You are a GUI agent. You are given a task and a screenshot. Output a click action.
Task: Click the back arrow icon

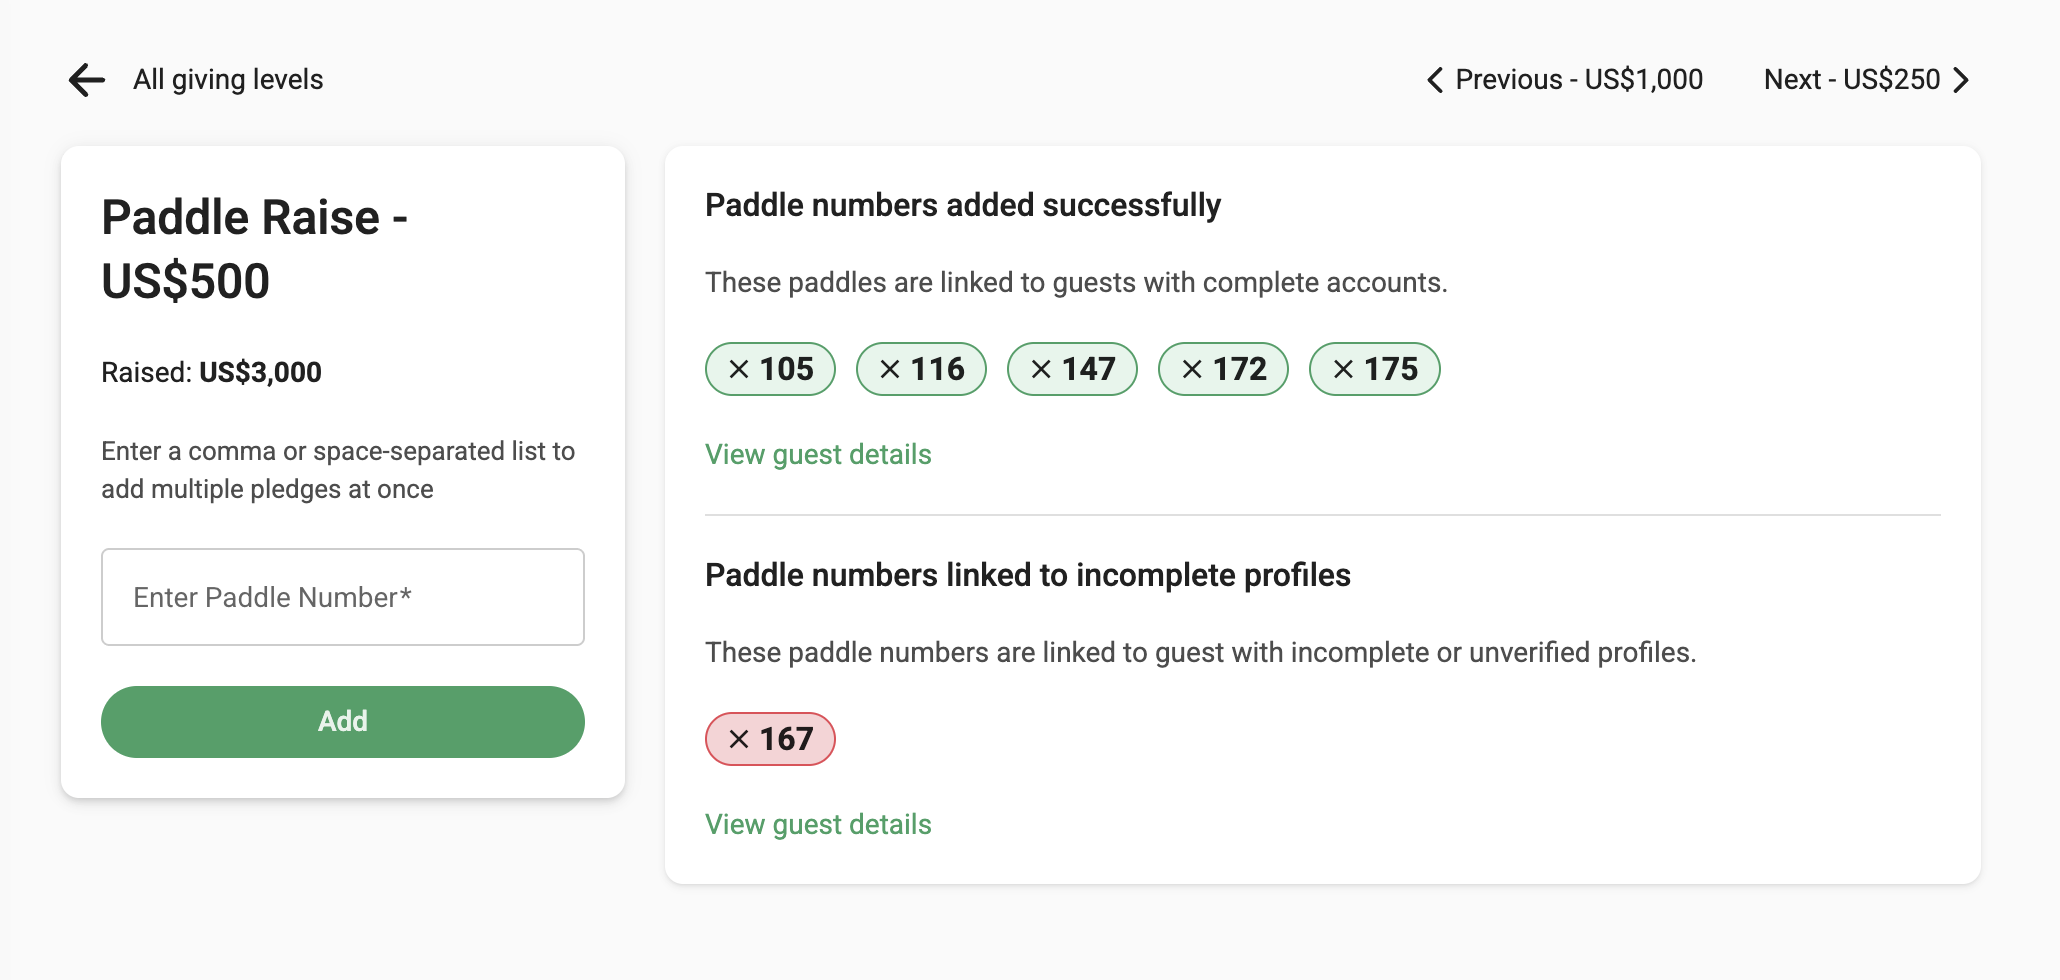[x=87, y=80]
